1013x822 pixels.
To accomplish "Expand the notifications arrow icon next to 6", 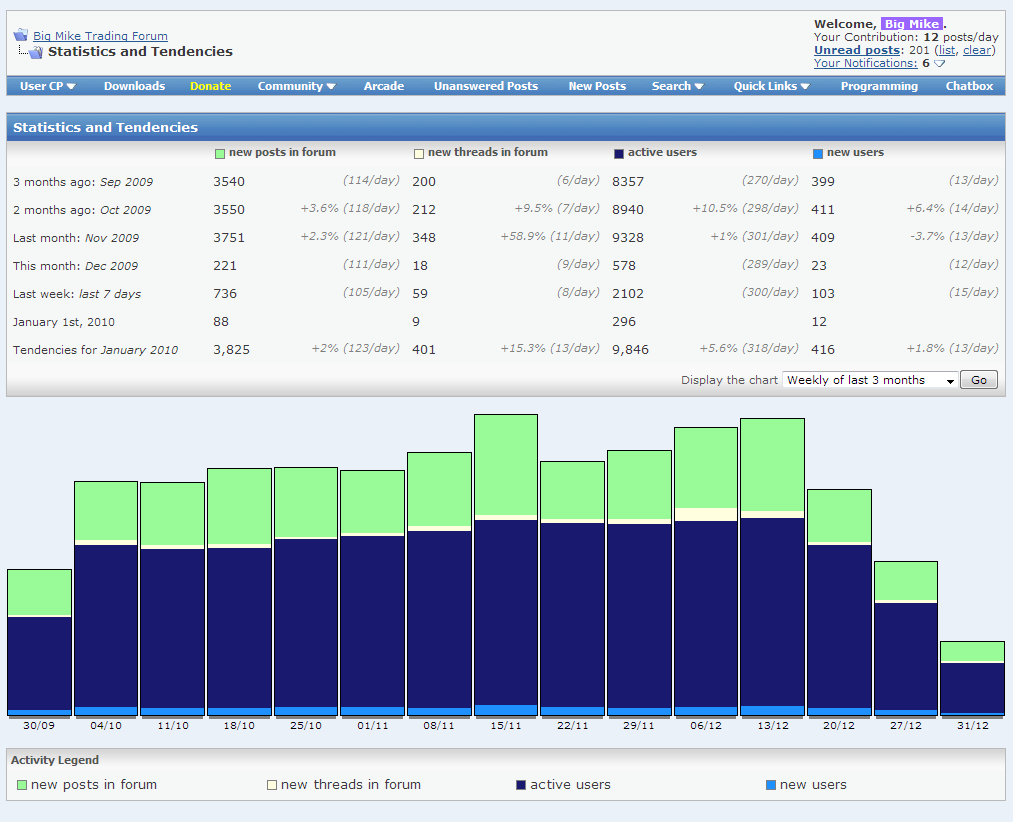I will click(x=940, y=63).
